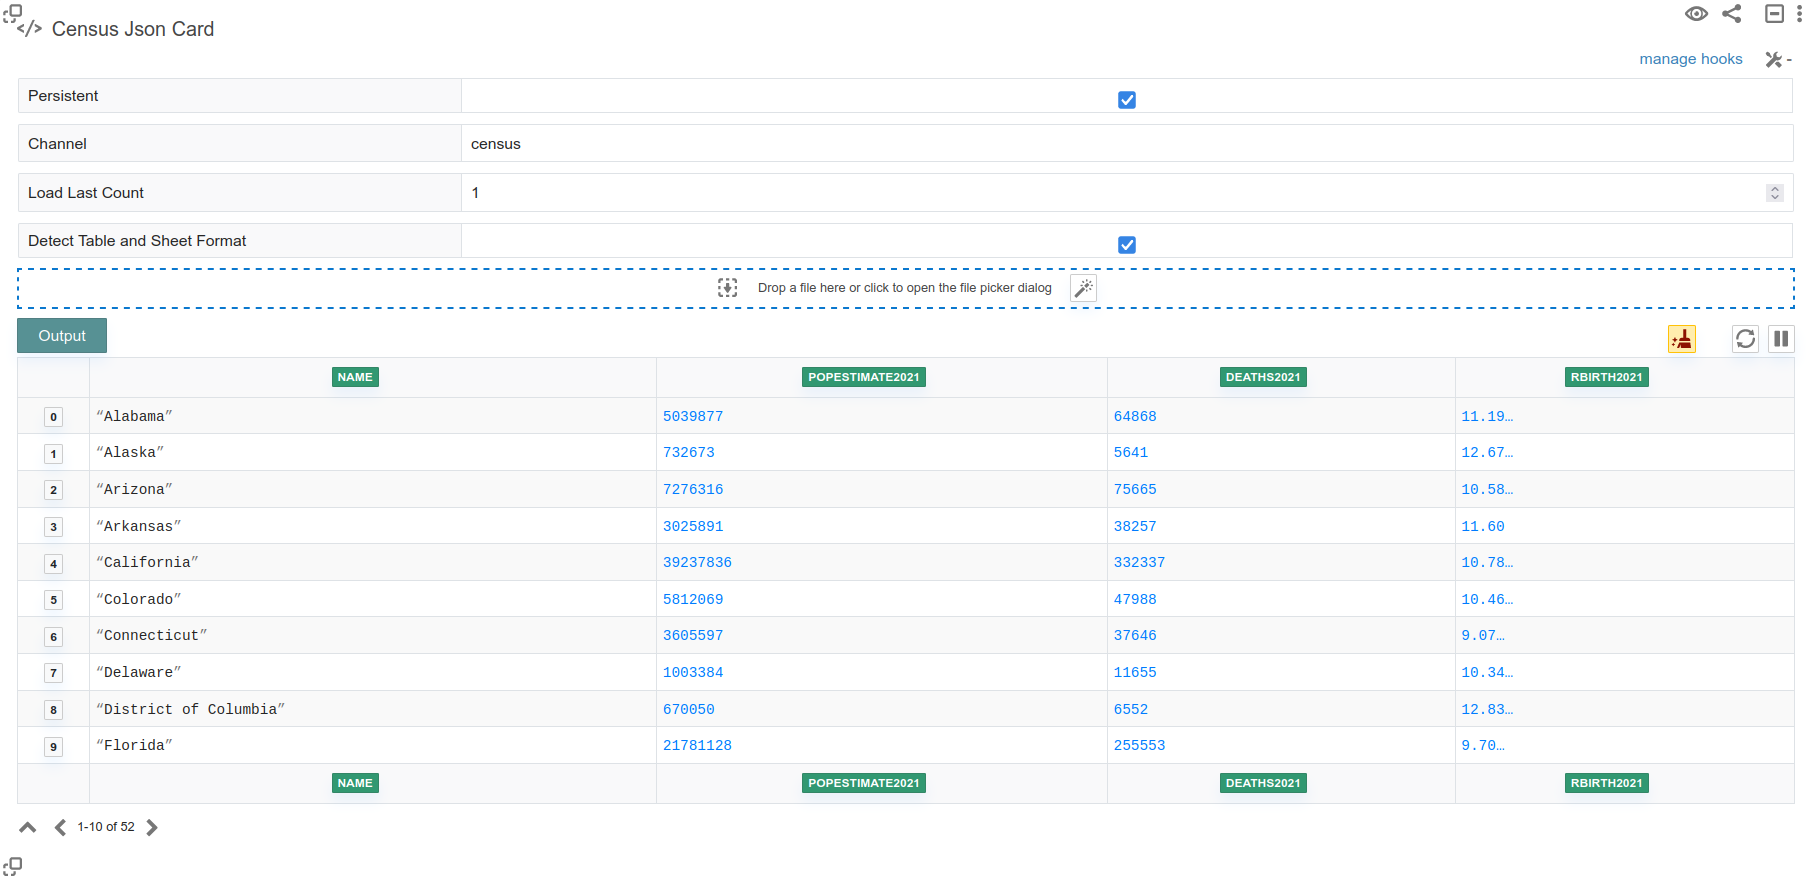Click birth rate value 11.60
Screen dimensions: 1811x878
[1483, 526]
